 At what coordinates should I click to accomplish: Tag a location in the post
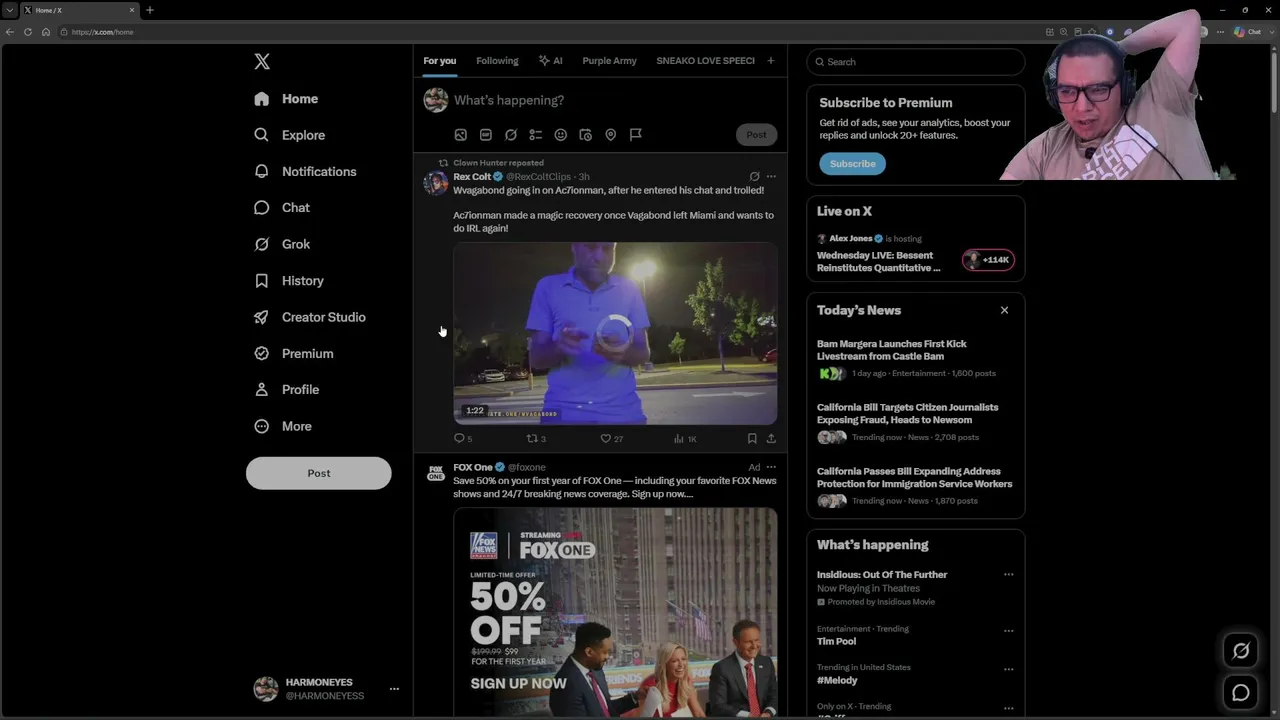[x=611, y=135]
